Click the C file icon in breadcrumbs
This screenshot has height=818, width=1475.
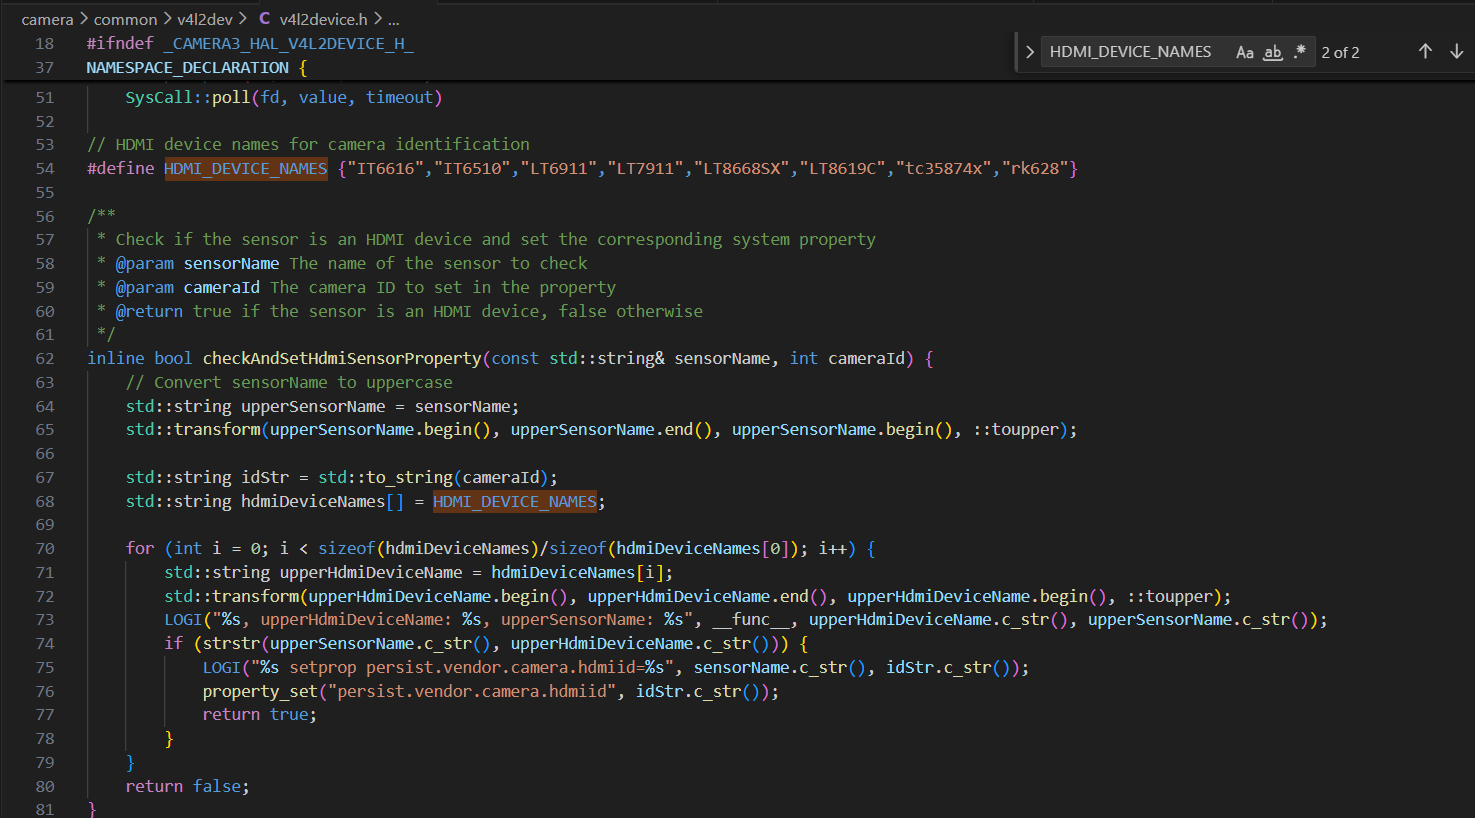click(x=265, y=18)
